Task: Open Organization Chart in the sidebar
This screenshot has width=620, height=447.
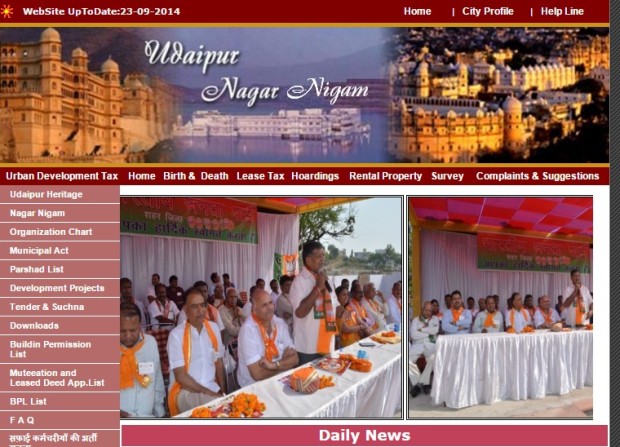Action: pos(60,232)
